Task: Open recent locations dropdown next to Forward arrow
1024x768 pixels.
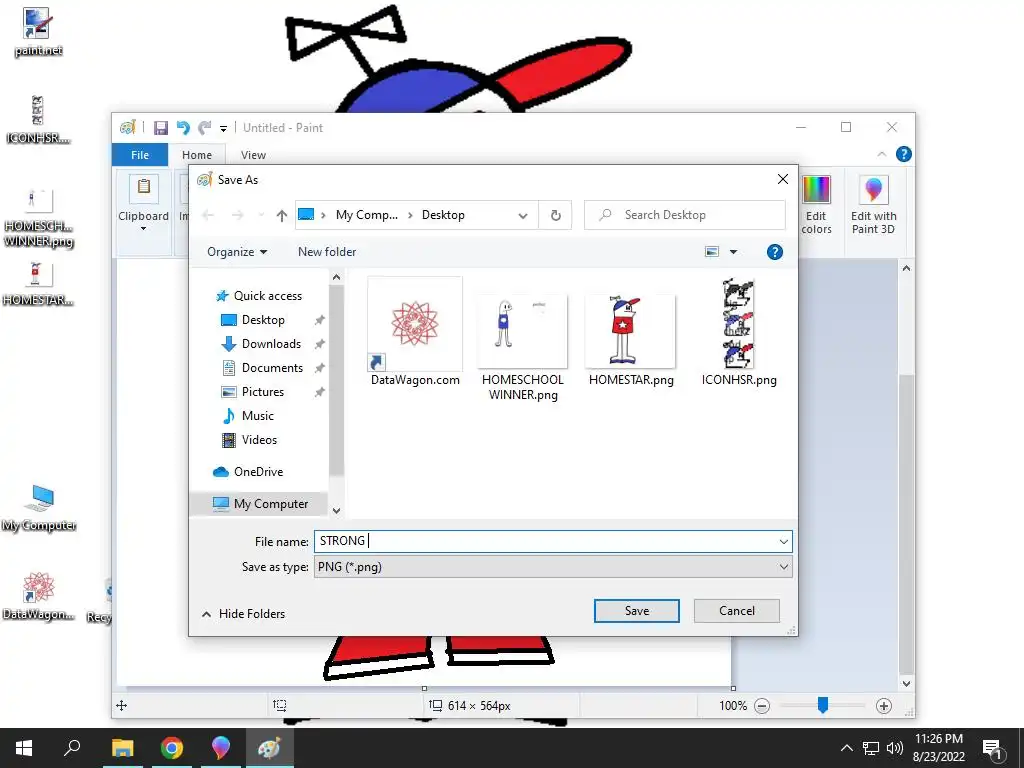Action: click(x=261, y=215)
